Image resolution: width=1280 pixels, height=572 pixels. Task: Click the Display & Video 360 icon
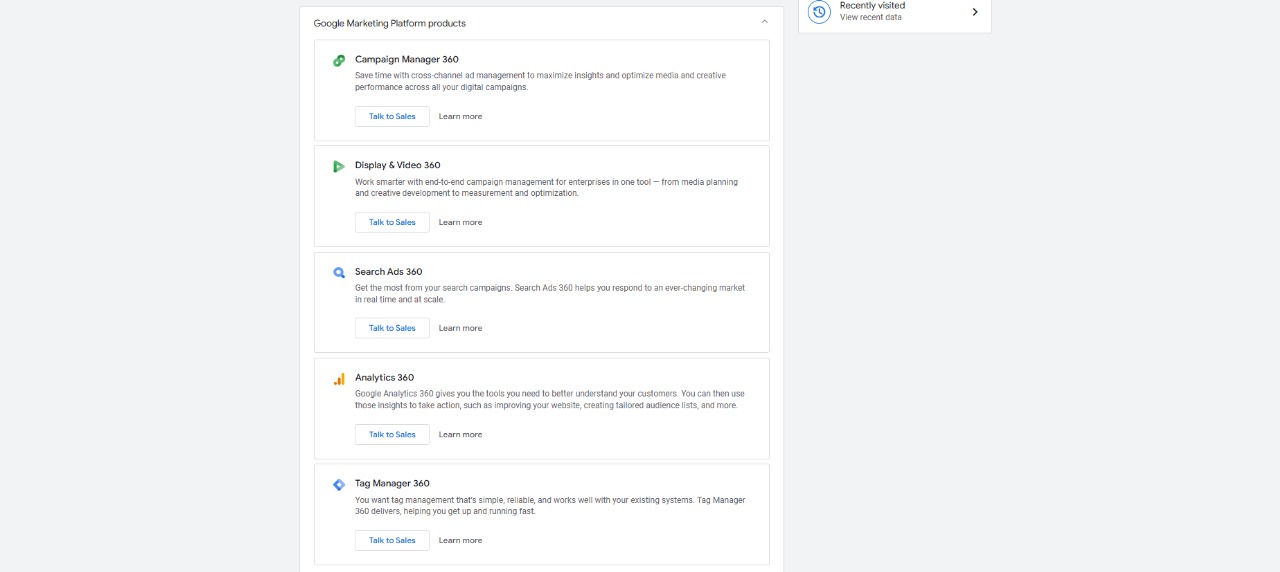339,166
